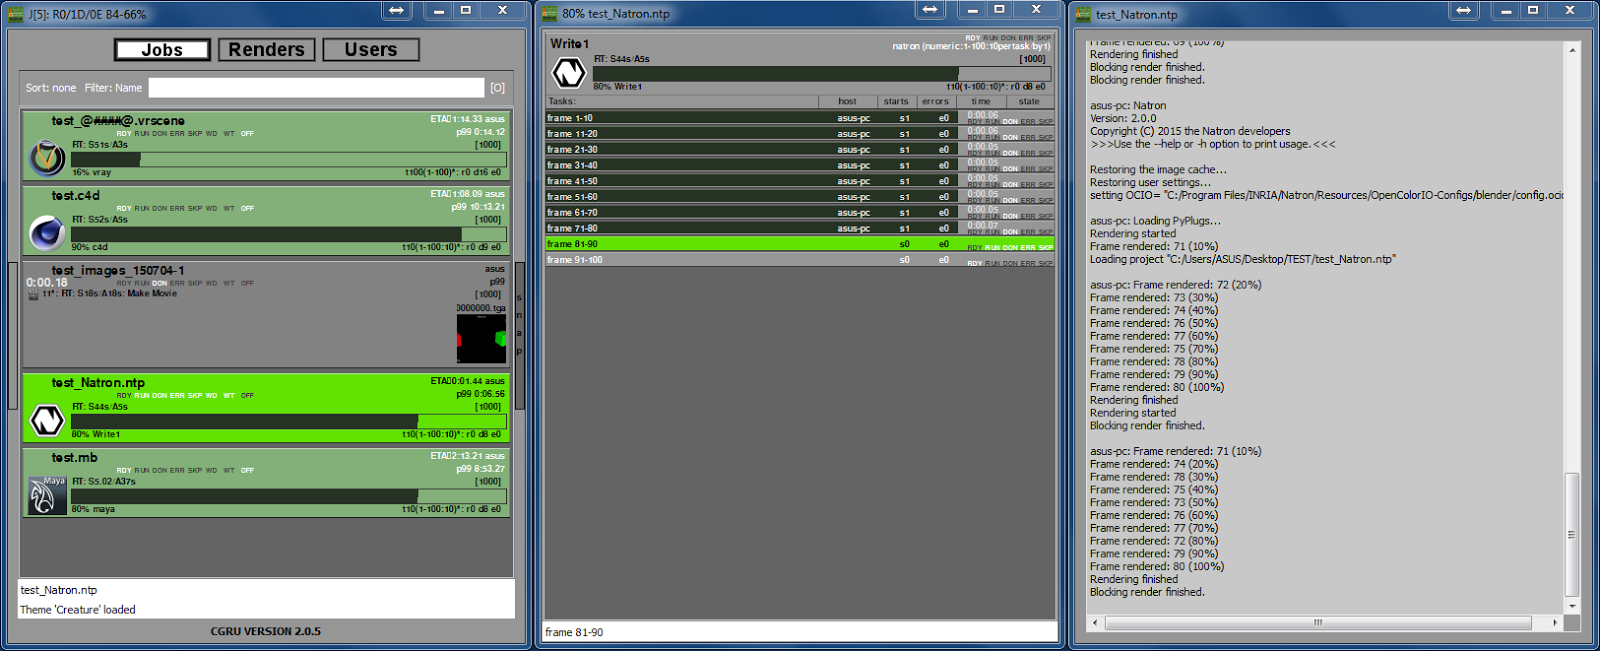Click the progress bar of test.mb job
1600x651 pixels.
click(x=289, y=496)
